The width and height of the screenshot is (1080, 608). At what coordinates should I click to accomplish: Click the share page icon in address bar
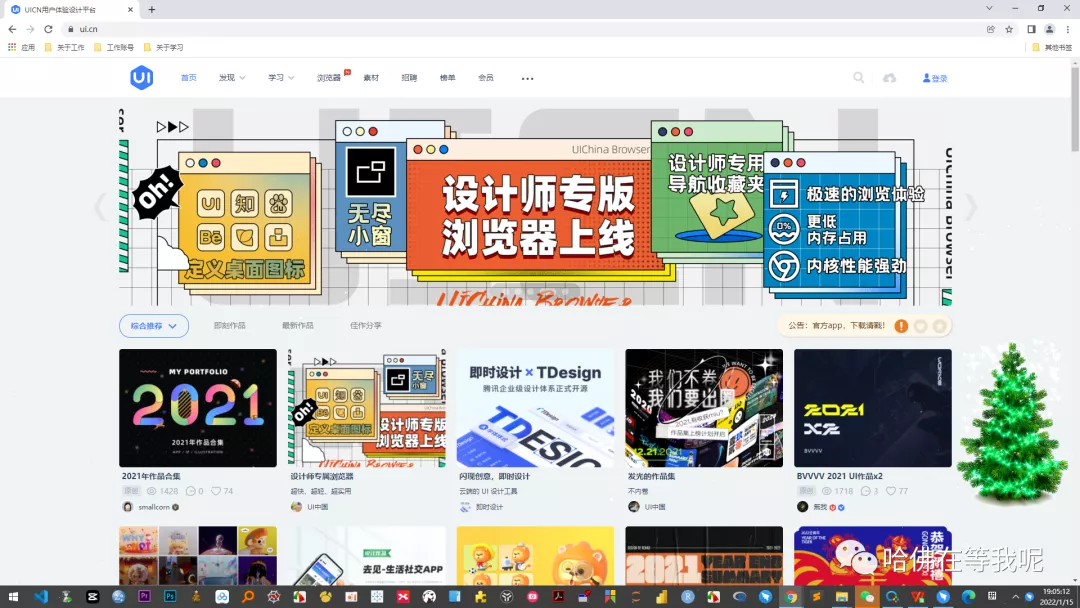coord(990,29)
